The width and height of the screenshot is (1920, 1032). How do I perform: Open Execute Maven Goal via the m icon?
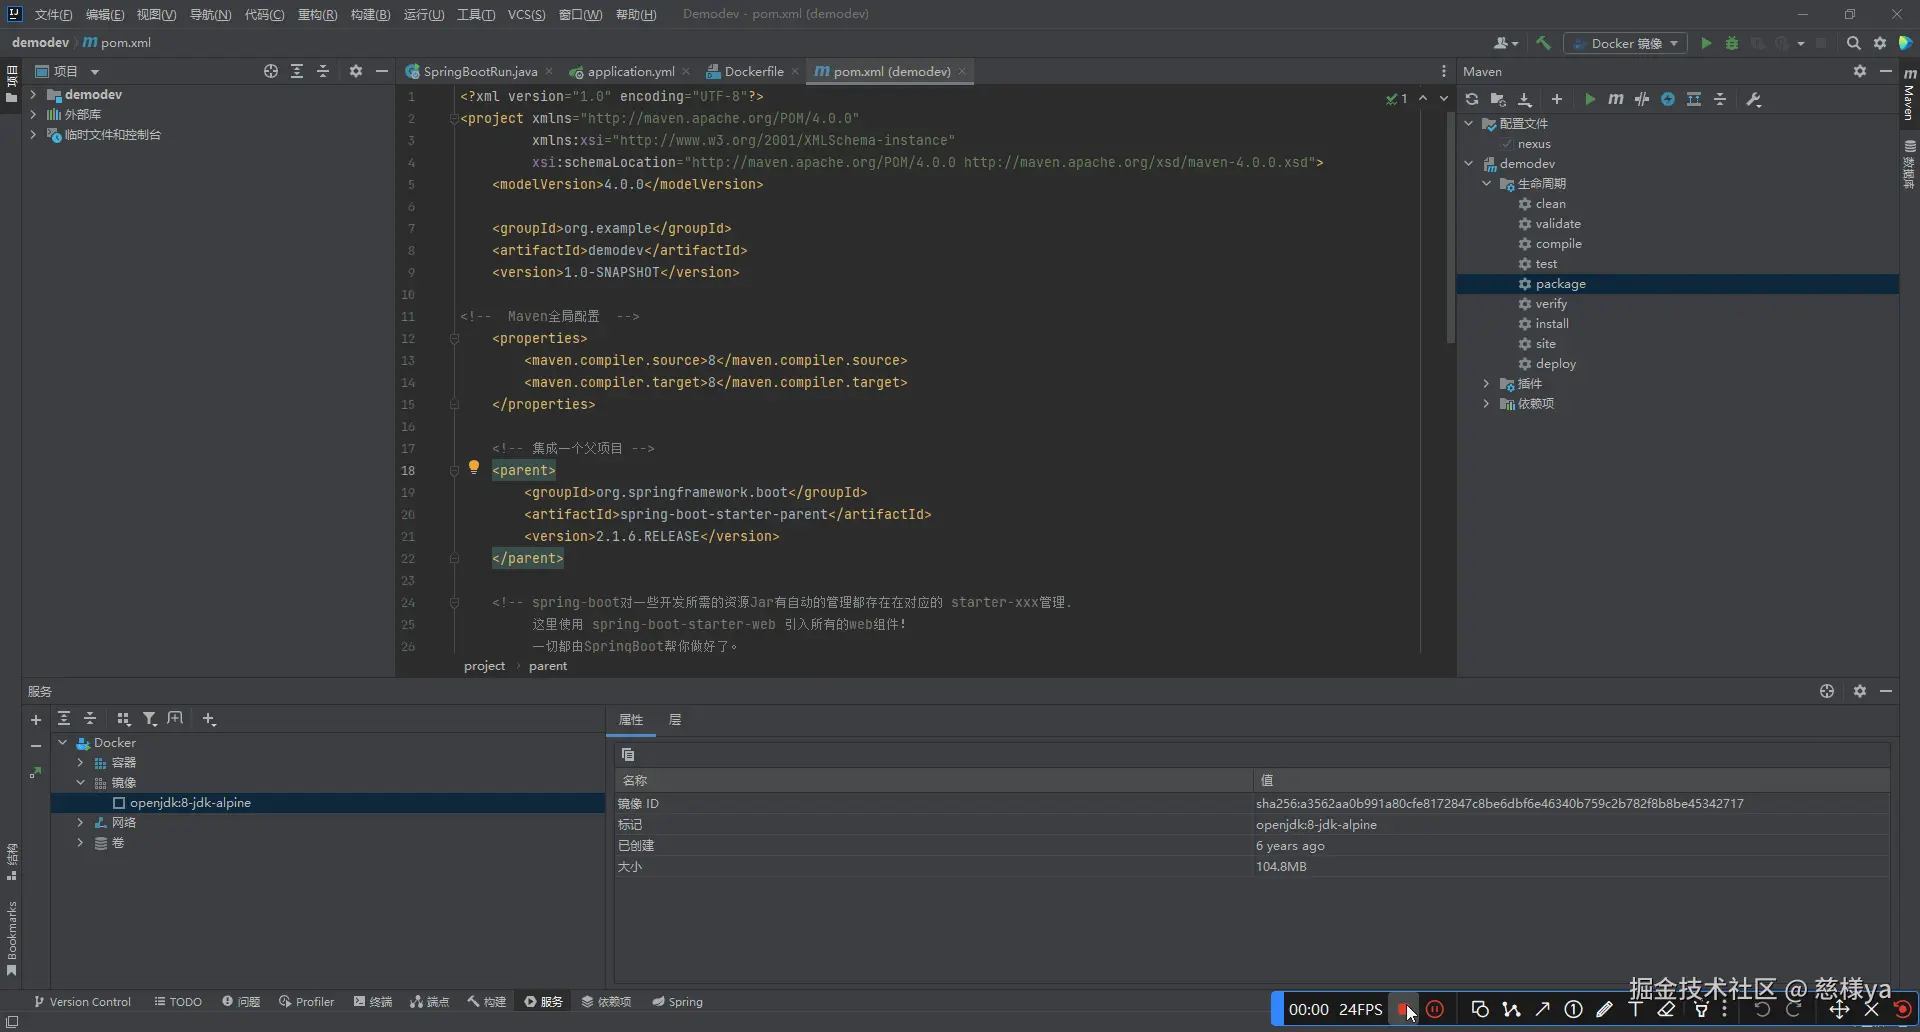[1616, 99]
